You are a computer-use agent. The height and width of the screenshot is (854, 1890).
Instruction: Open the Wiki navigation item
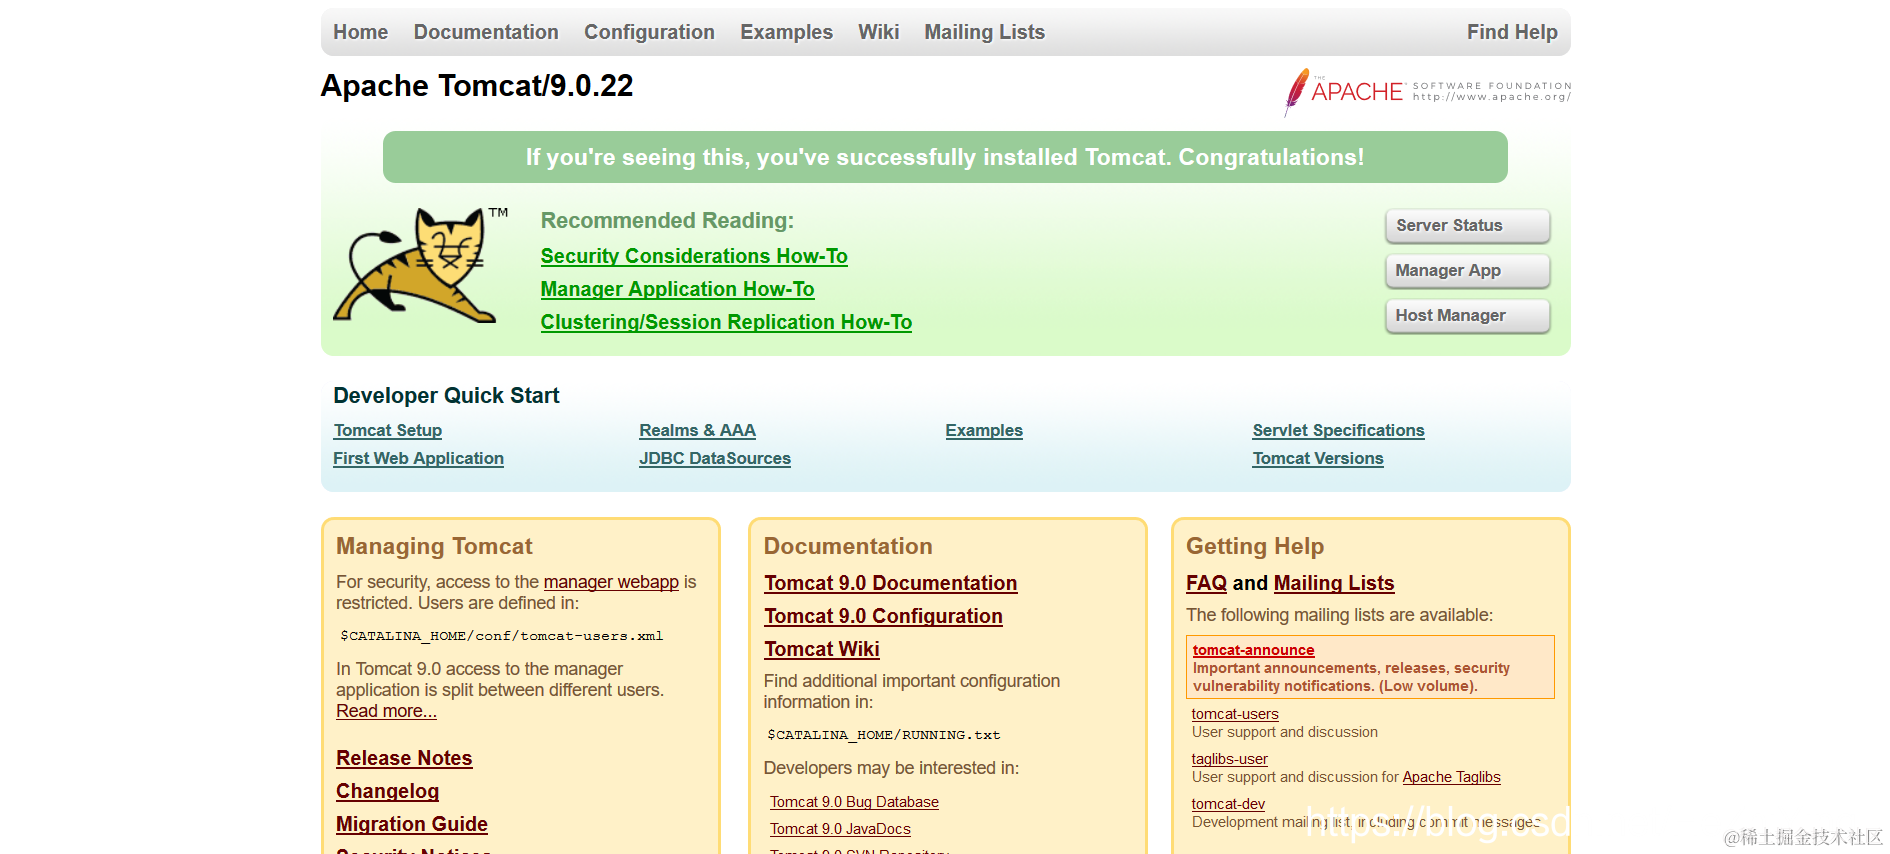click(878, 32)
